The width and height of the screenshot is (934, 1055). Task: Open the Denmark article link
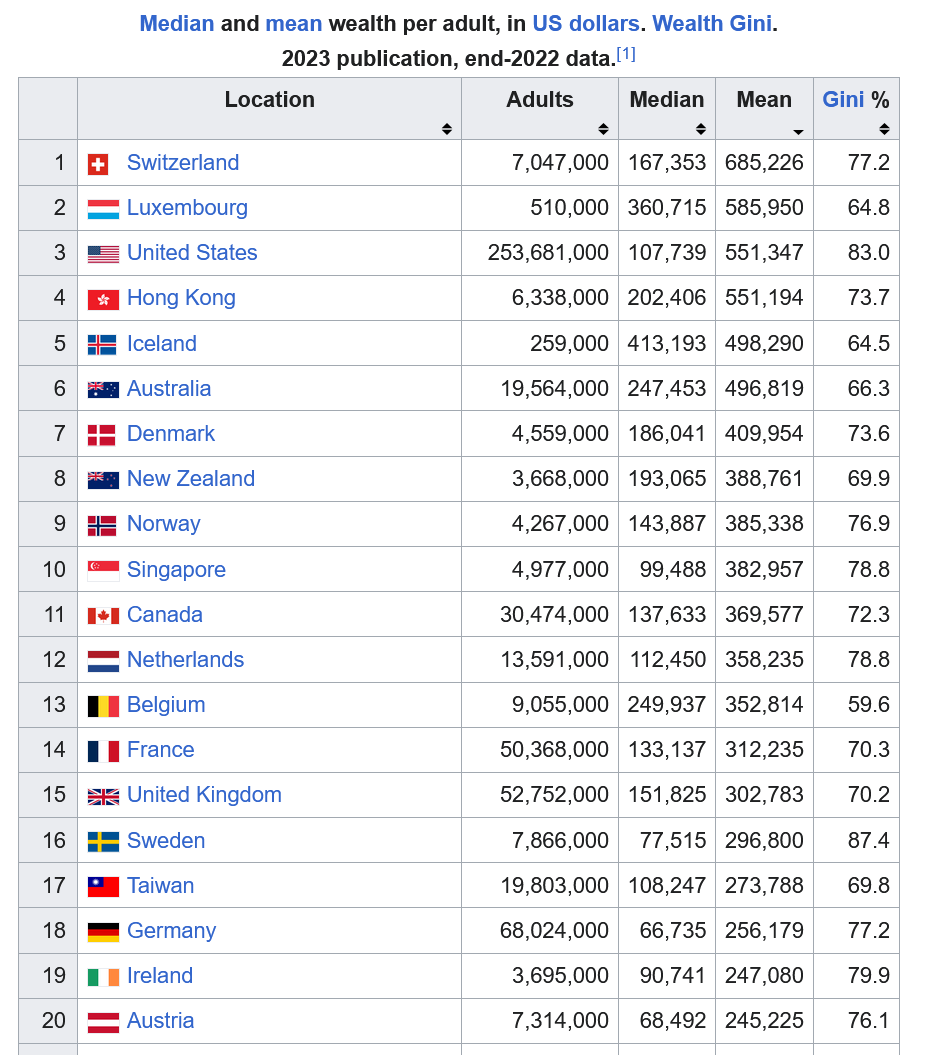click(x=170, y=433)
